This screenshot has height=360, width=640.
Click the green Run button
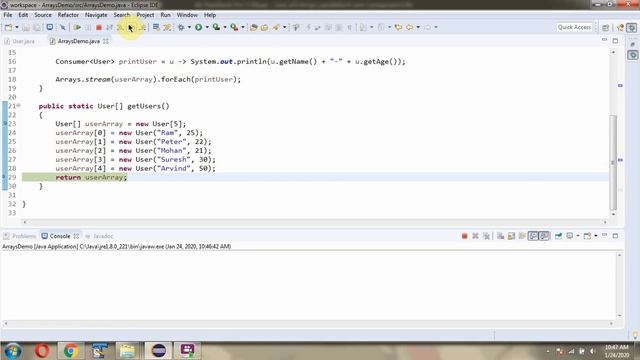coord(198,27)
